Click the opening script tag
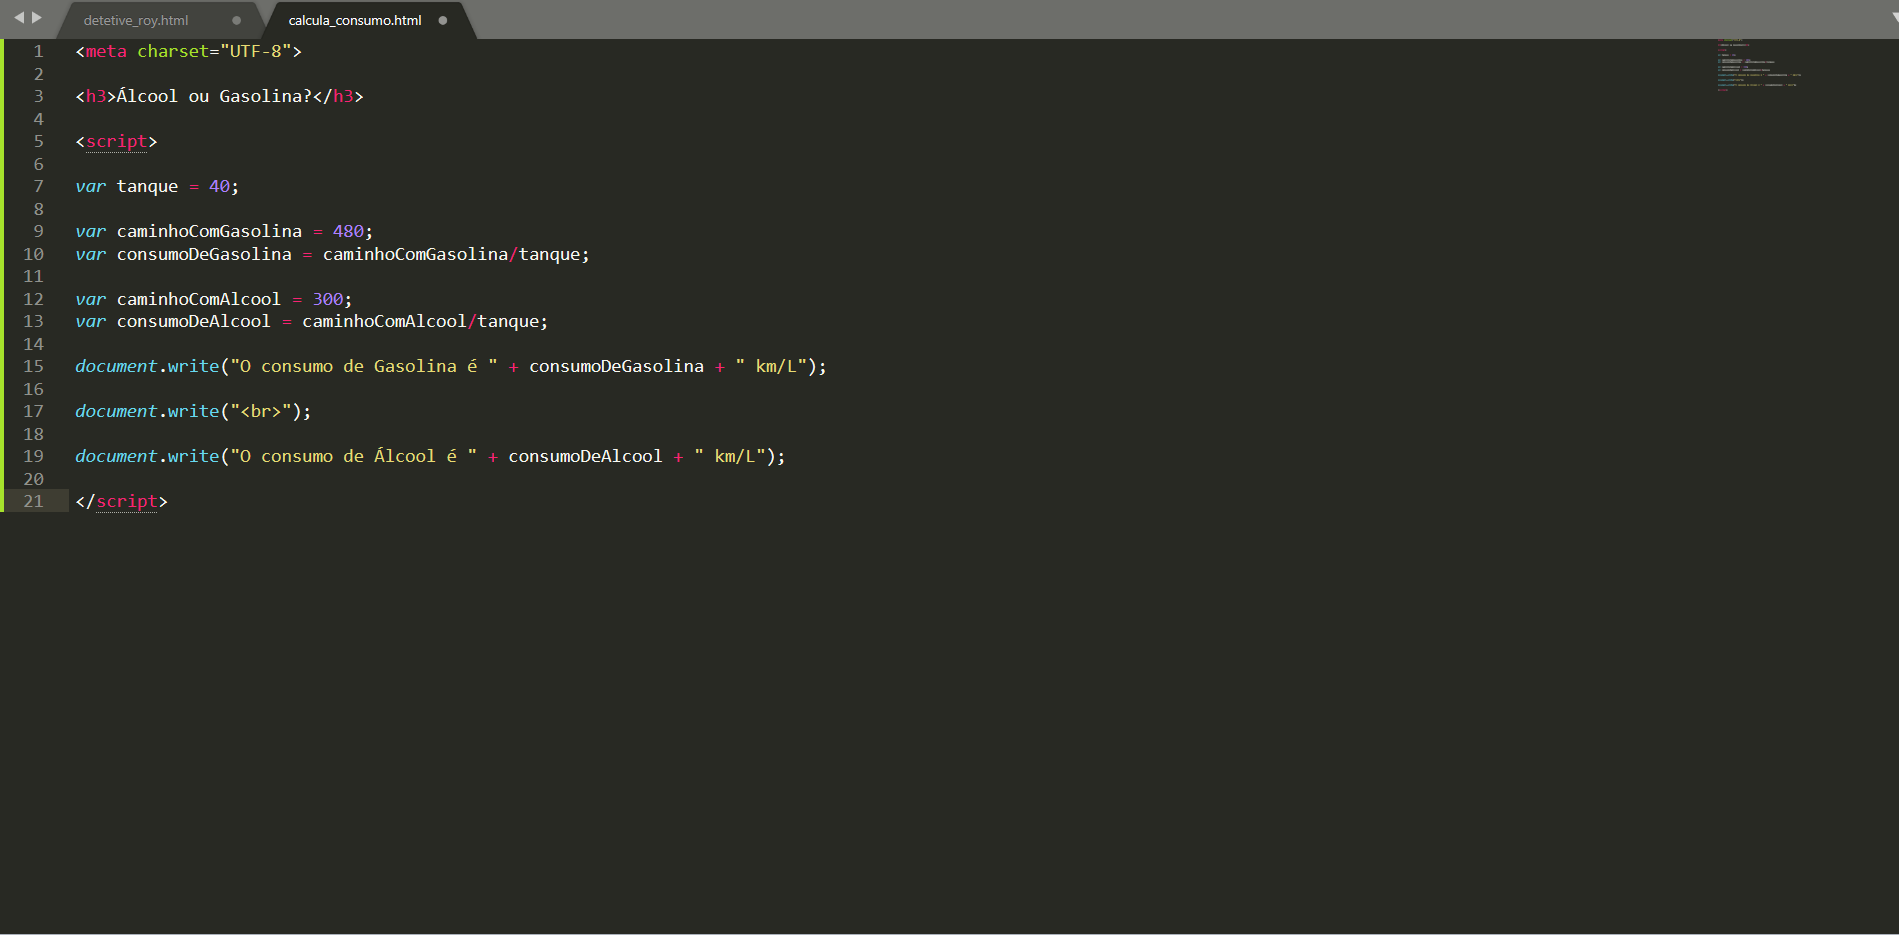Screen dimensions: 1899x935 116,141
